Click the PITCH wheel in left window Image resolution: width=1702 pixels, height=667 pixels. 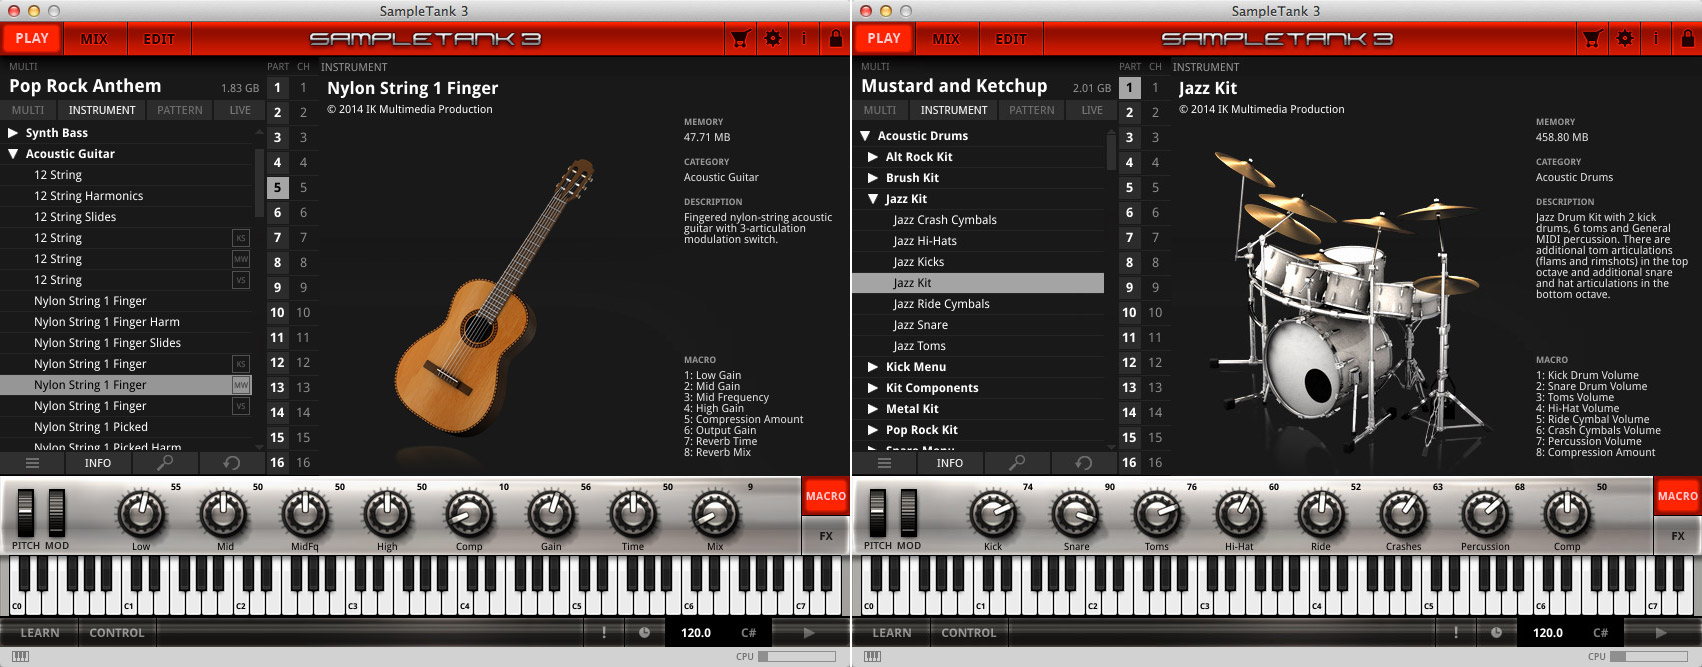point(26,513)
